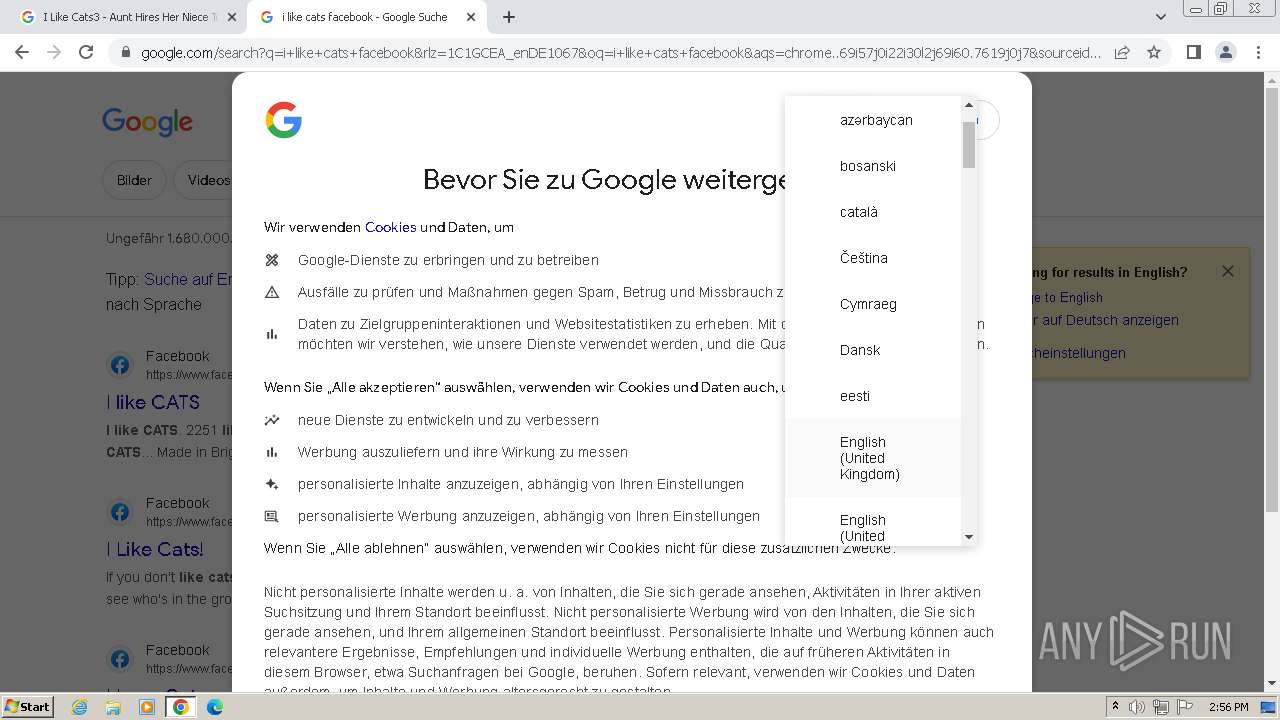Pick Dansk language option

tap(873, 350)
